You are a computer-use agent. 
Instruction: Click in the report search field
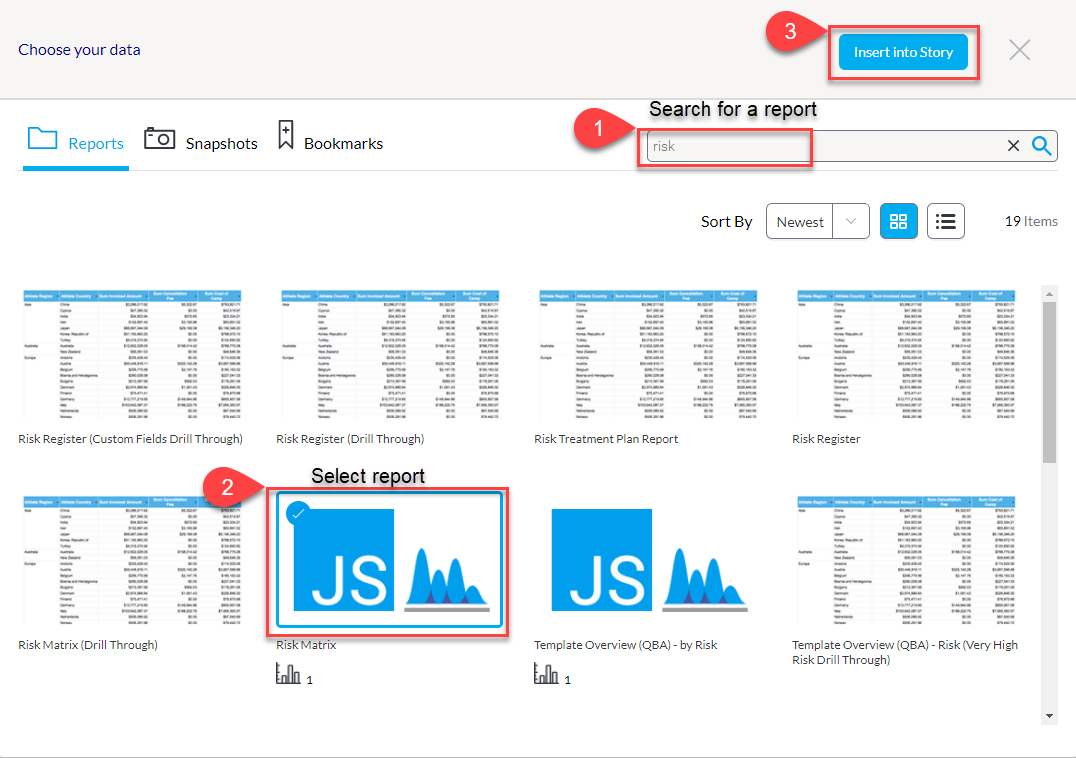pyautogui.click(x=820, y=146)
